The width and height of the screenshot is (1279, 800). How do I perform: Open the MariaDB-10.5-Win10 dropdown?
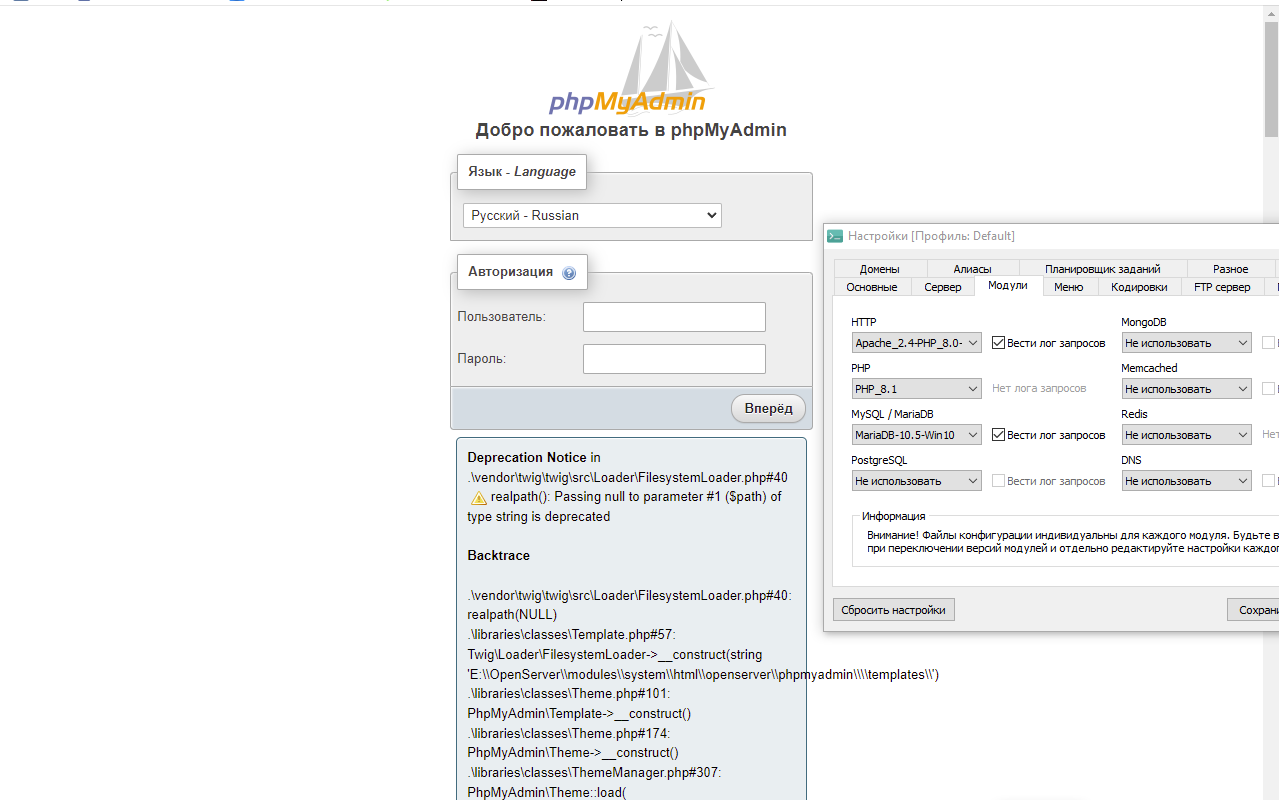pyautogui.click(x=916, y=435)
